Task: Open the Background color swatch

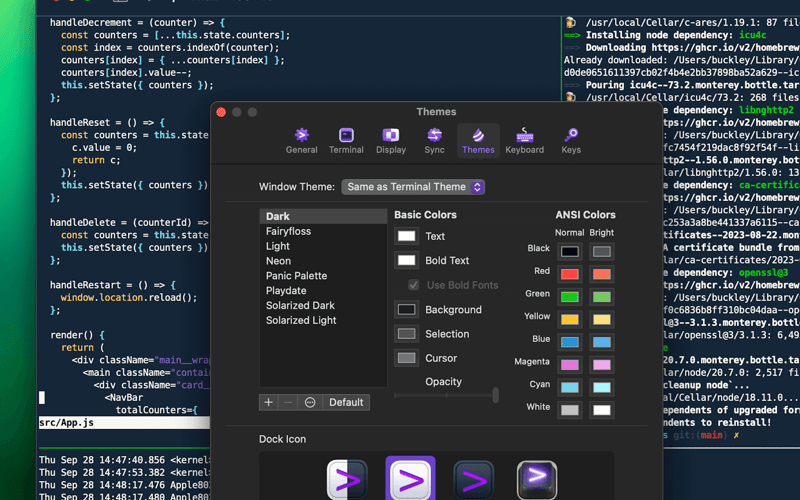Action: 406,310
